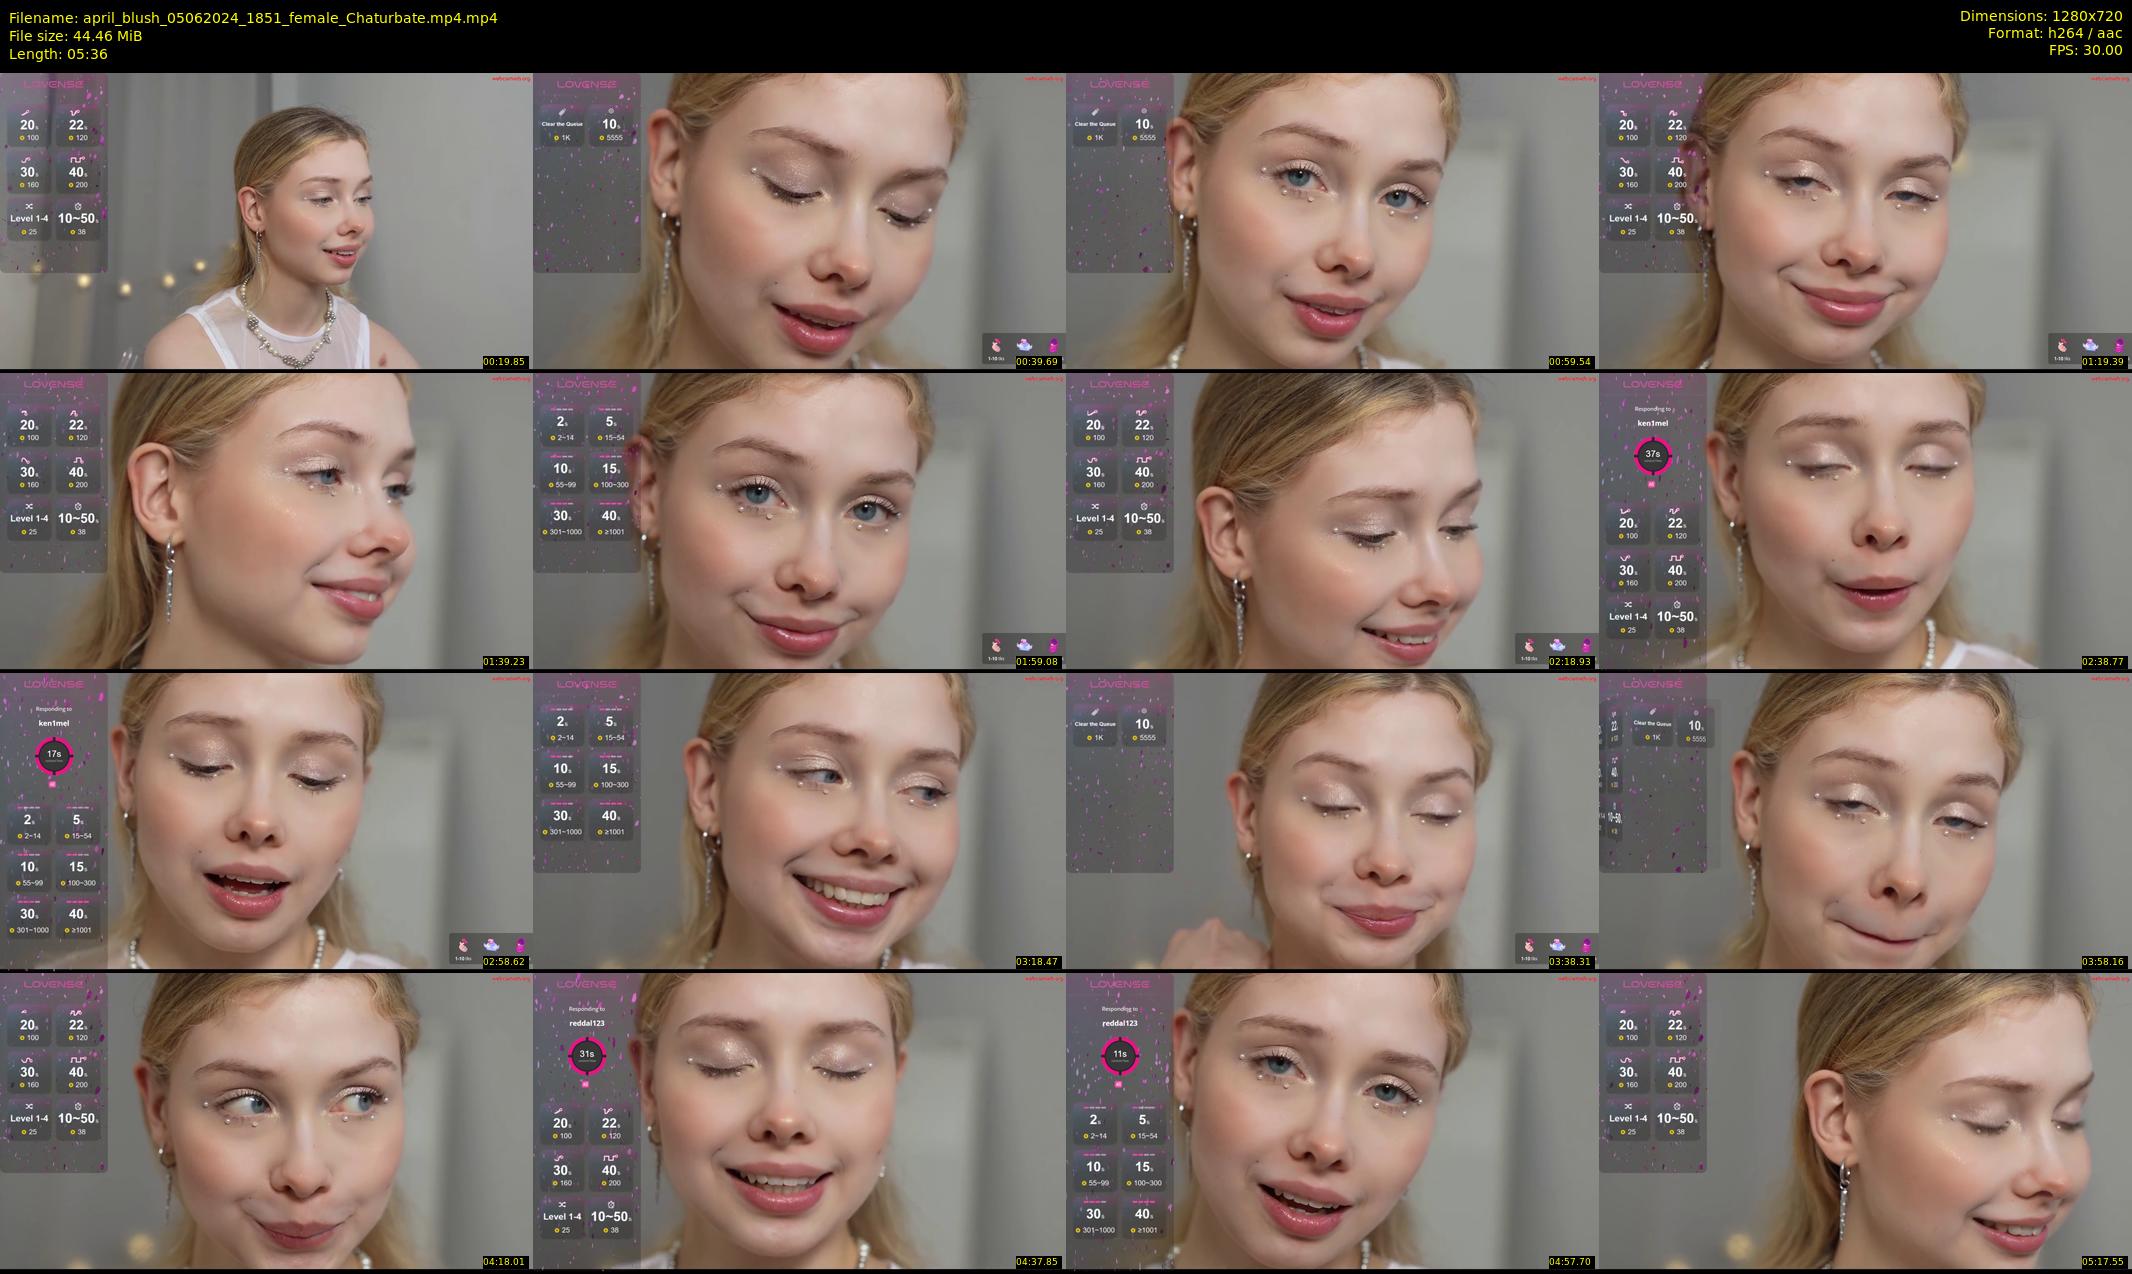The height and width of the screenshot is (1274, 2132).
Task: Click the Filename text in the header
Action: click(x=253, y=18)
